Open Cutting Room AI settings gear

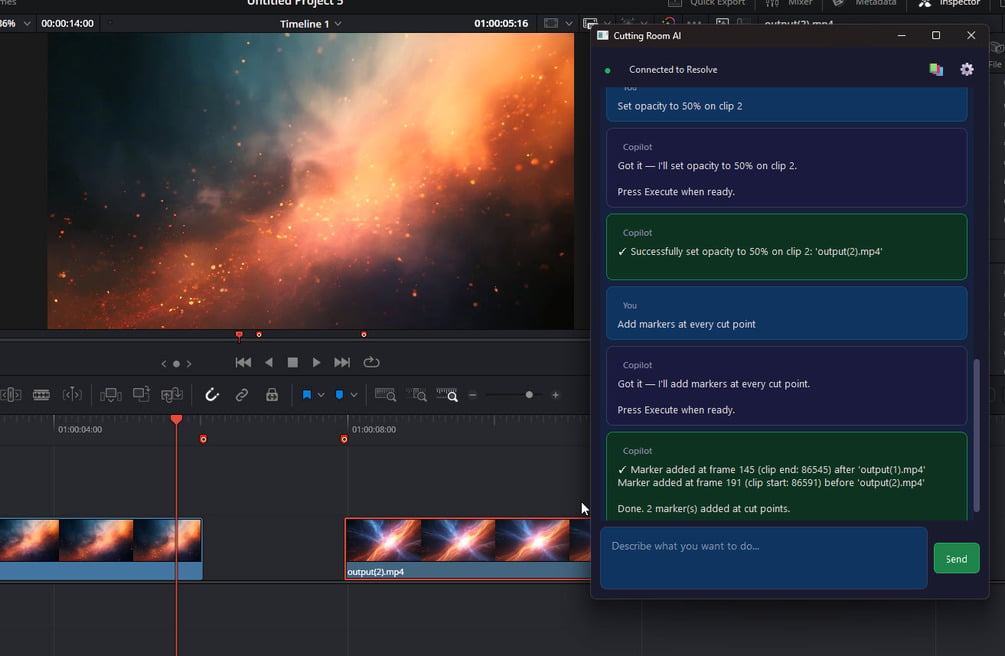pos(967,69)
